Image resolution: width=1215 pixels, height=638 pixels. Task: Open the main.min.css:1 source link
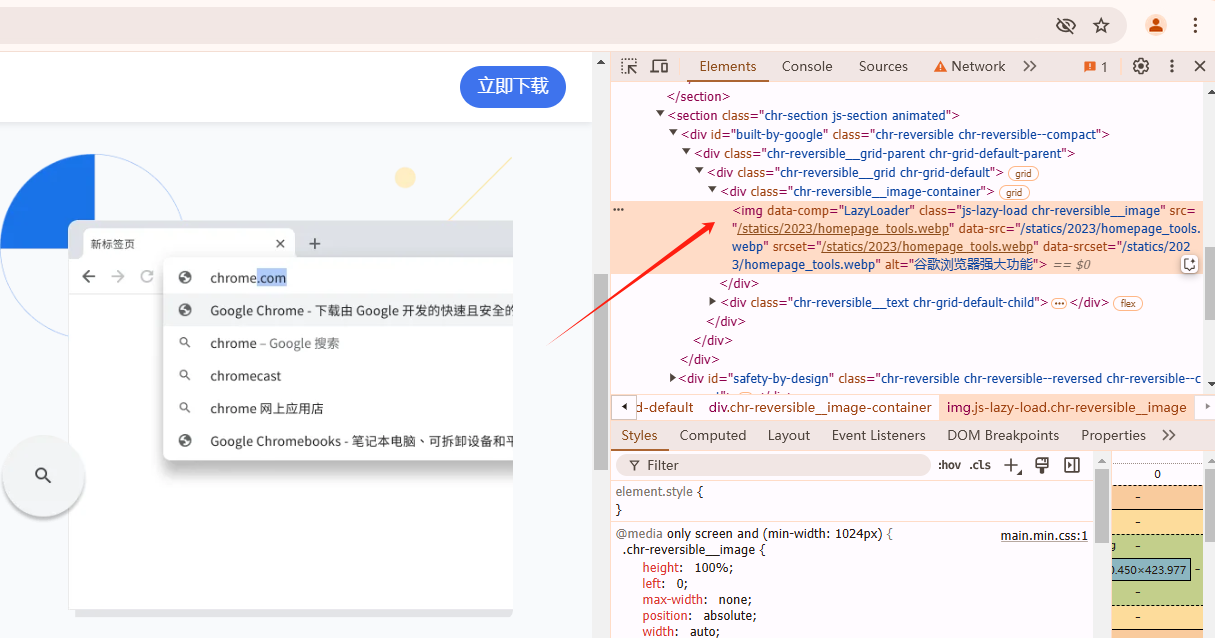[x=1044, y=536]
